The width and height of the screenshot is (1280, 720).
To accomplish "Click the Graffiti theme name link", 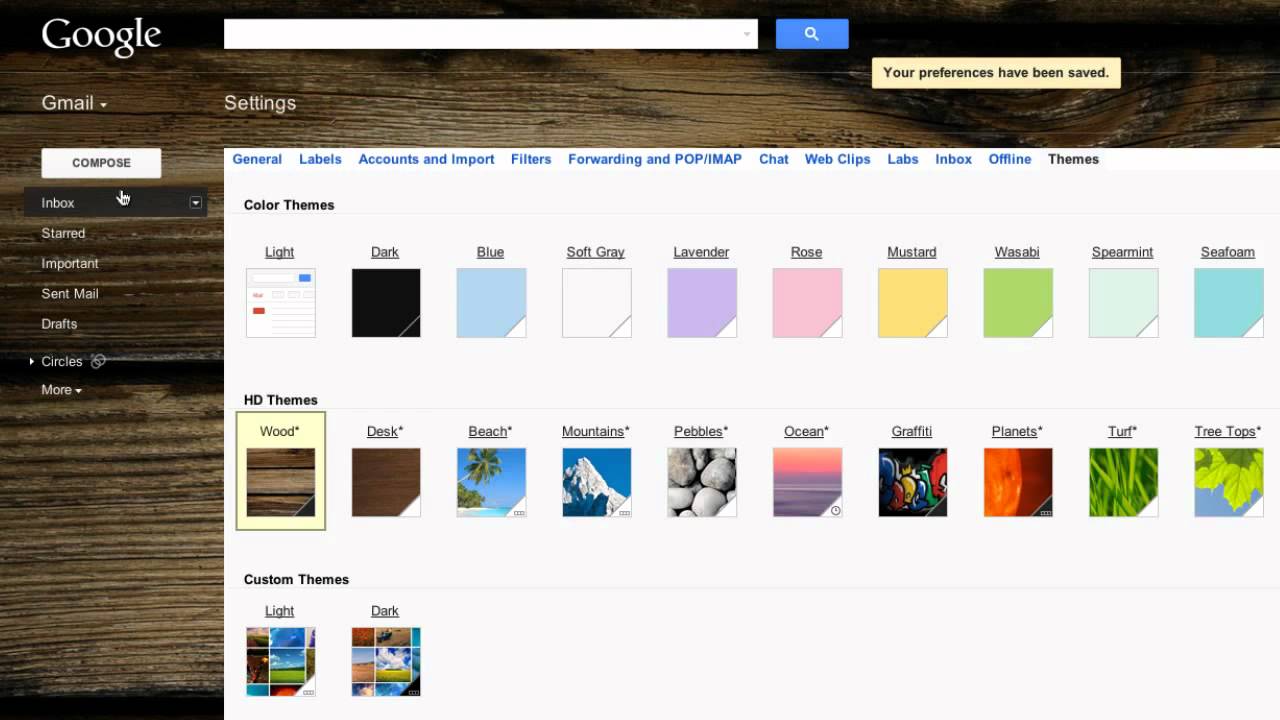I will 912,431.
